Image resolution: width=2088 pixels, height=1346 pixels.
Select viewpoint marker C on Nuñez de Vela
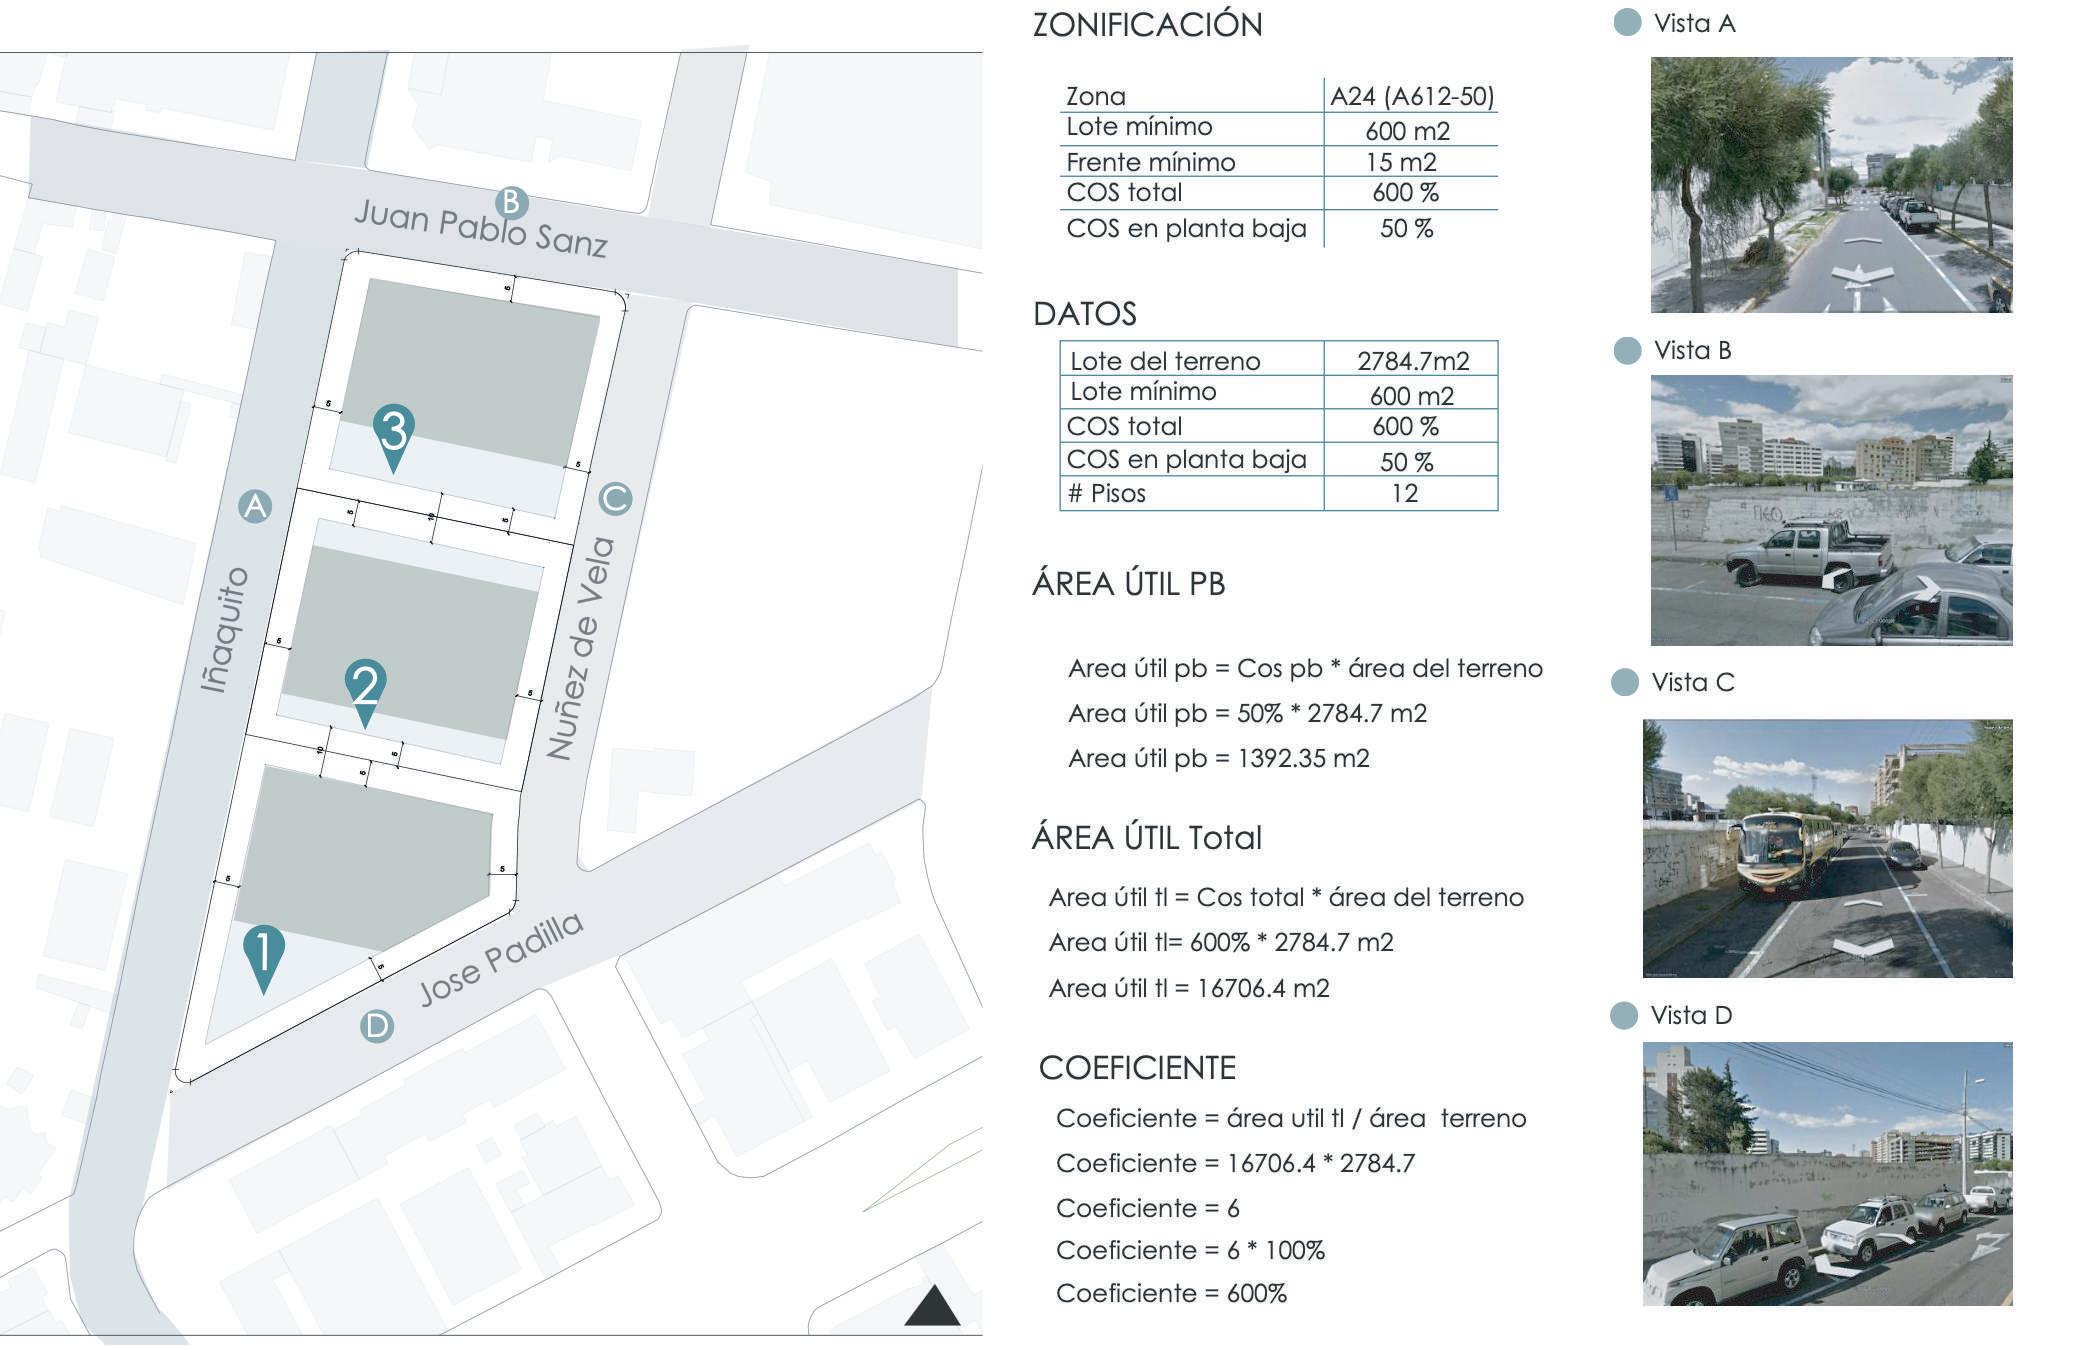tap(615, 498)
